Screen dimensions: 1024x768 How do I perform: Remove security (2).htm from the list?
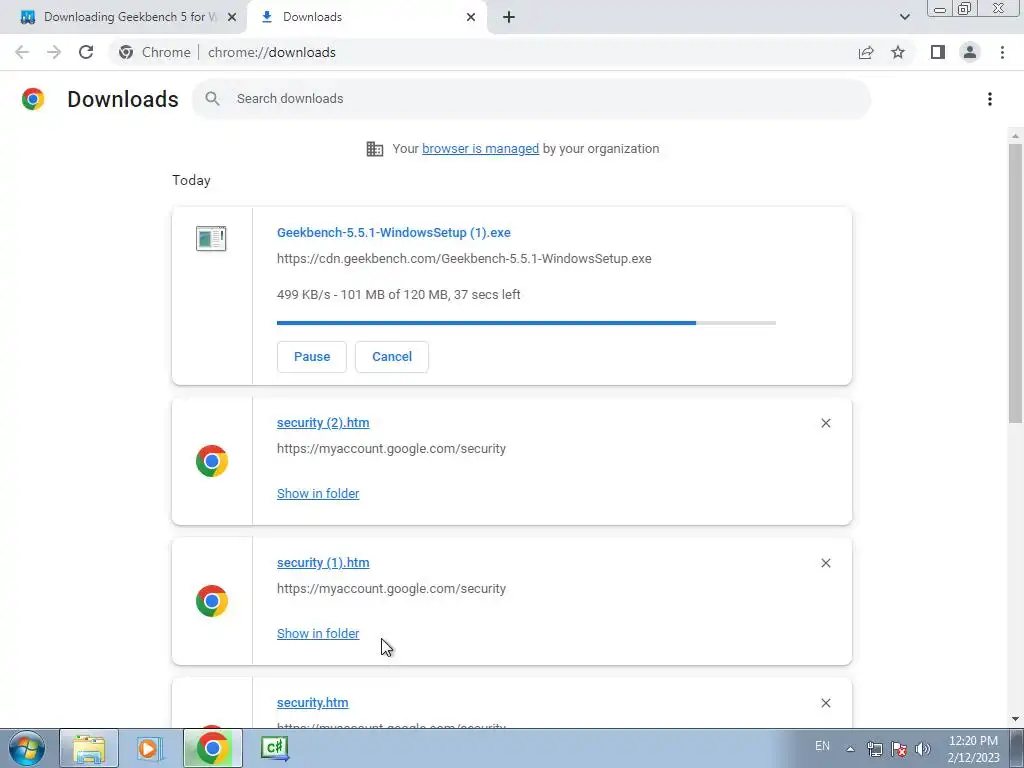(825, 423)
